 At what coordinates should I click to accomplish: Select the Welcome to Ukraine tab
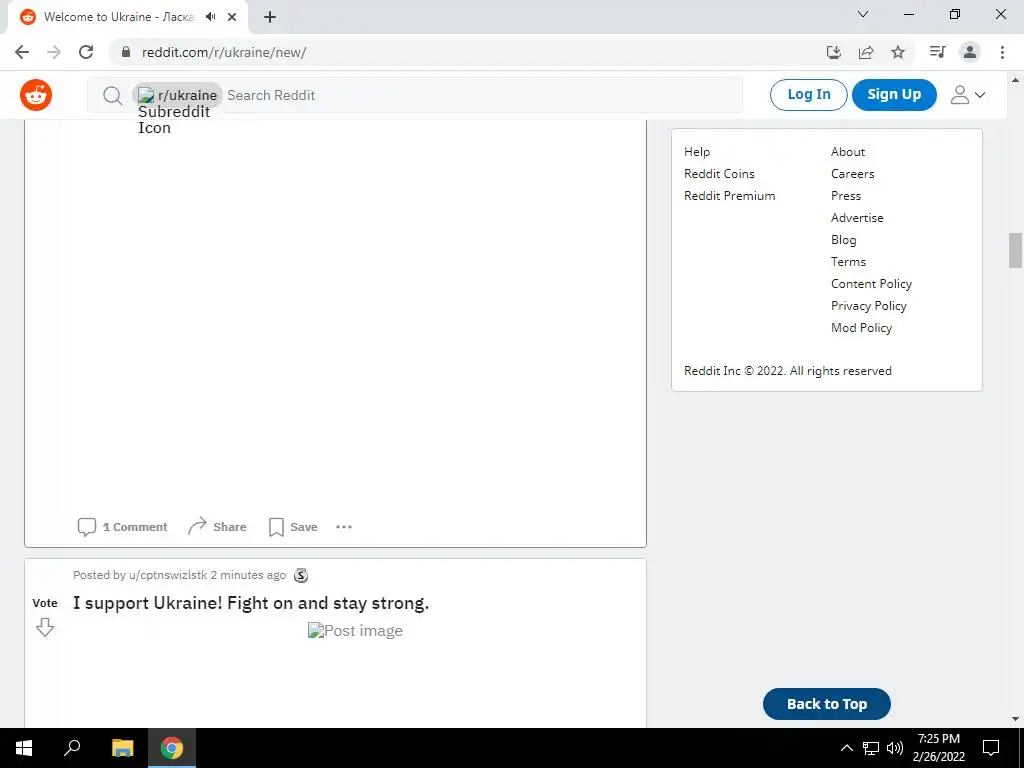(x=127, y=17)
